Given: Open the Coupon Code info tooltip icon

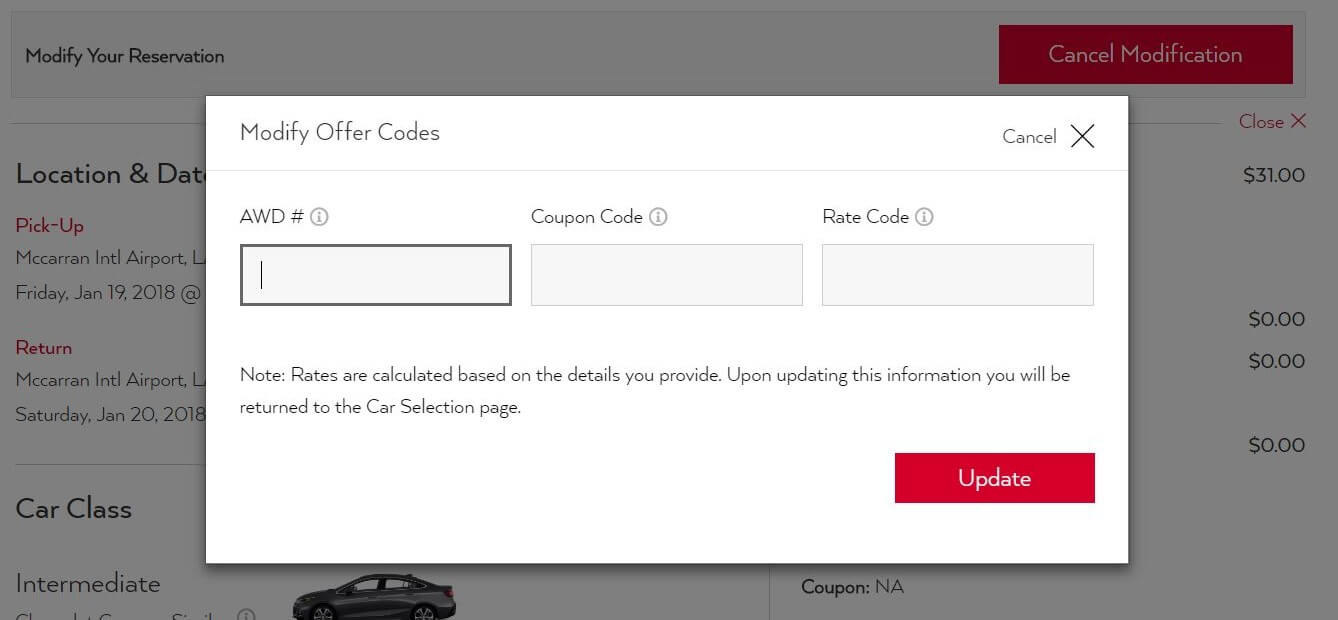Looking at the screenshot, I should (x=658, y=217).
